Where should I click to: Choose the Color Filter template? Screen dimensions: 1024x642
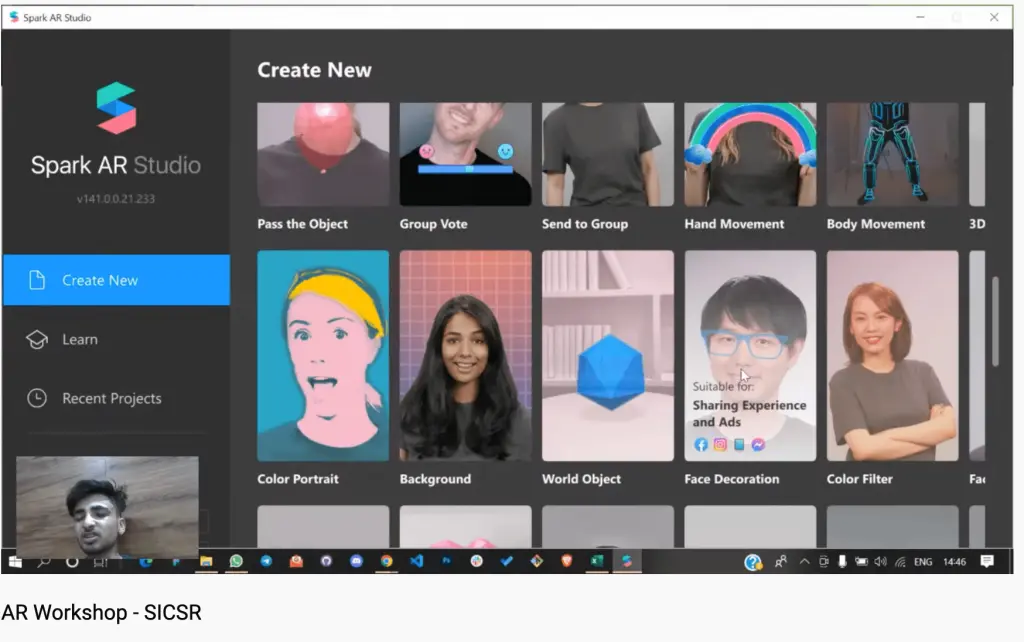pyautogui.click(x=893, y=356)
